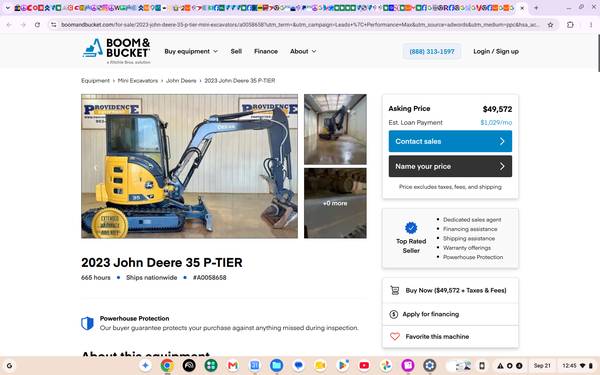The height and width of the screenshot is (375, 600).
Task: Open Google Play Store from the shelf
Action: [342, 365]
